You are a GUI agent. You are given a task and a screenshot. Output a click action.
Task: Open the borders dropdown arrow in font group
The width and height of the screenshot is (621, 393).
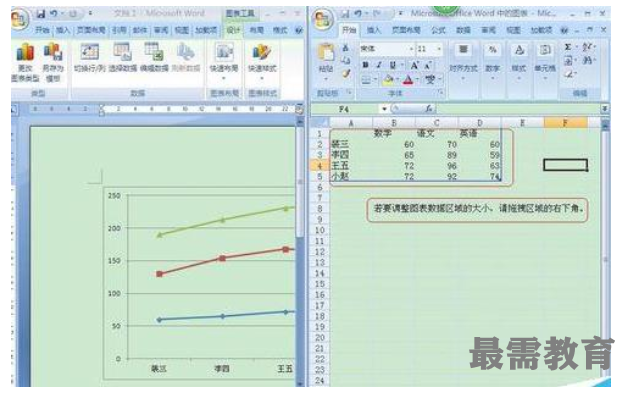(375, 80)
